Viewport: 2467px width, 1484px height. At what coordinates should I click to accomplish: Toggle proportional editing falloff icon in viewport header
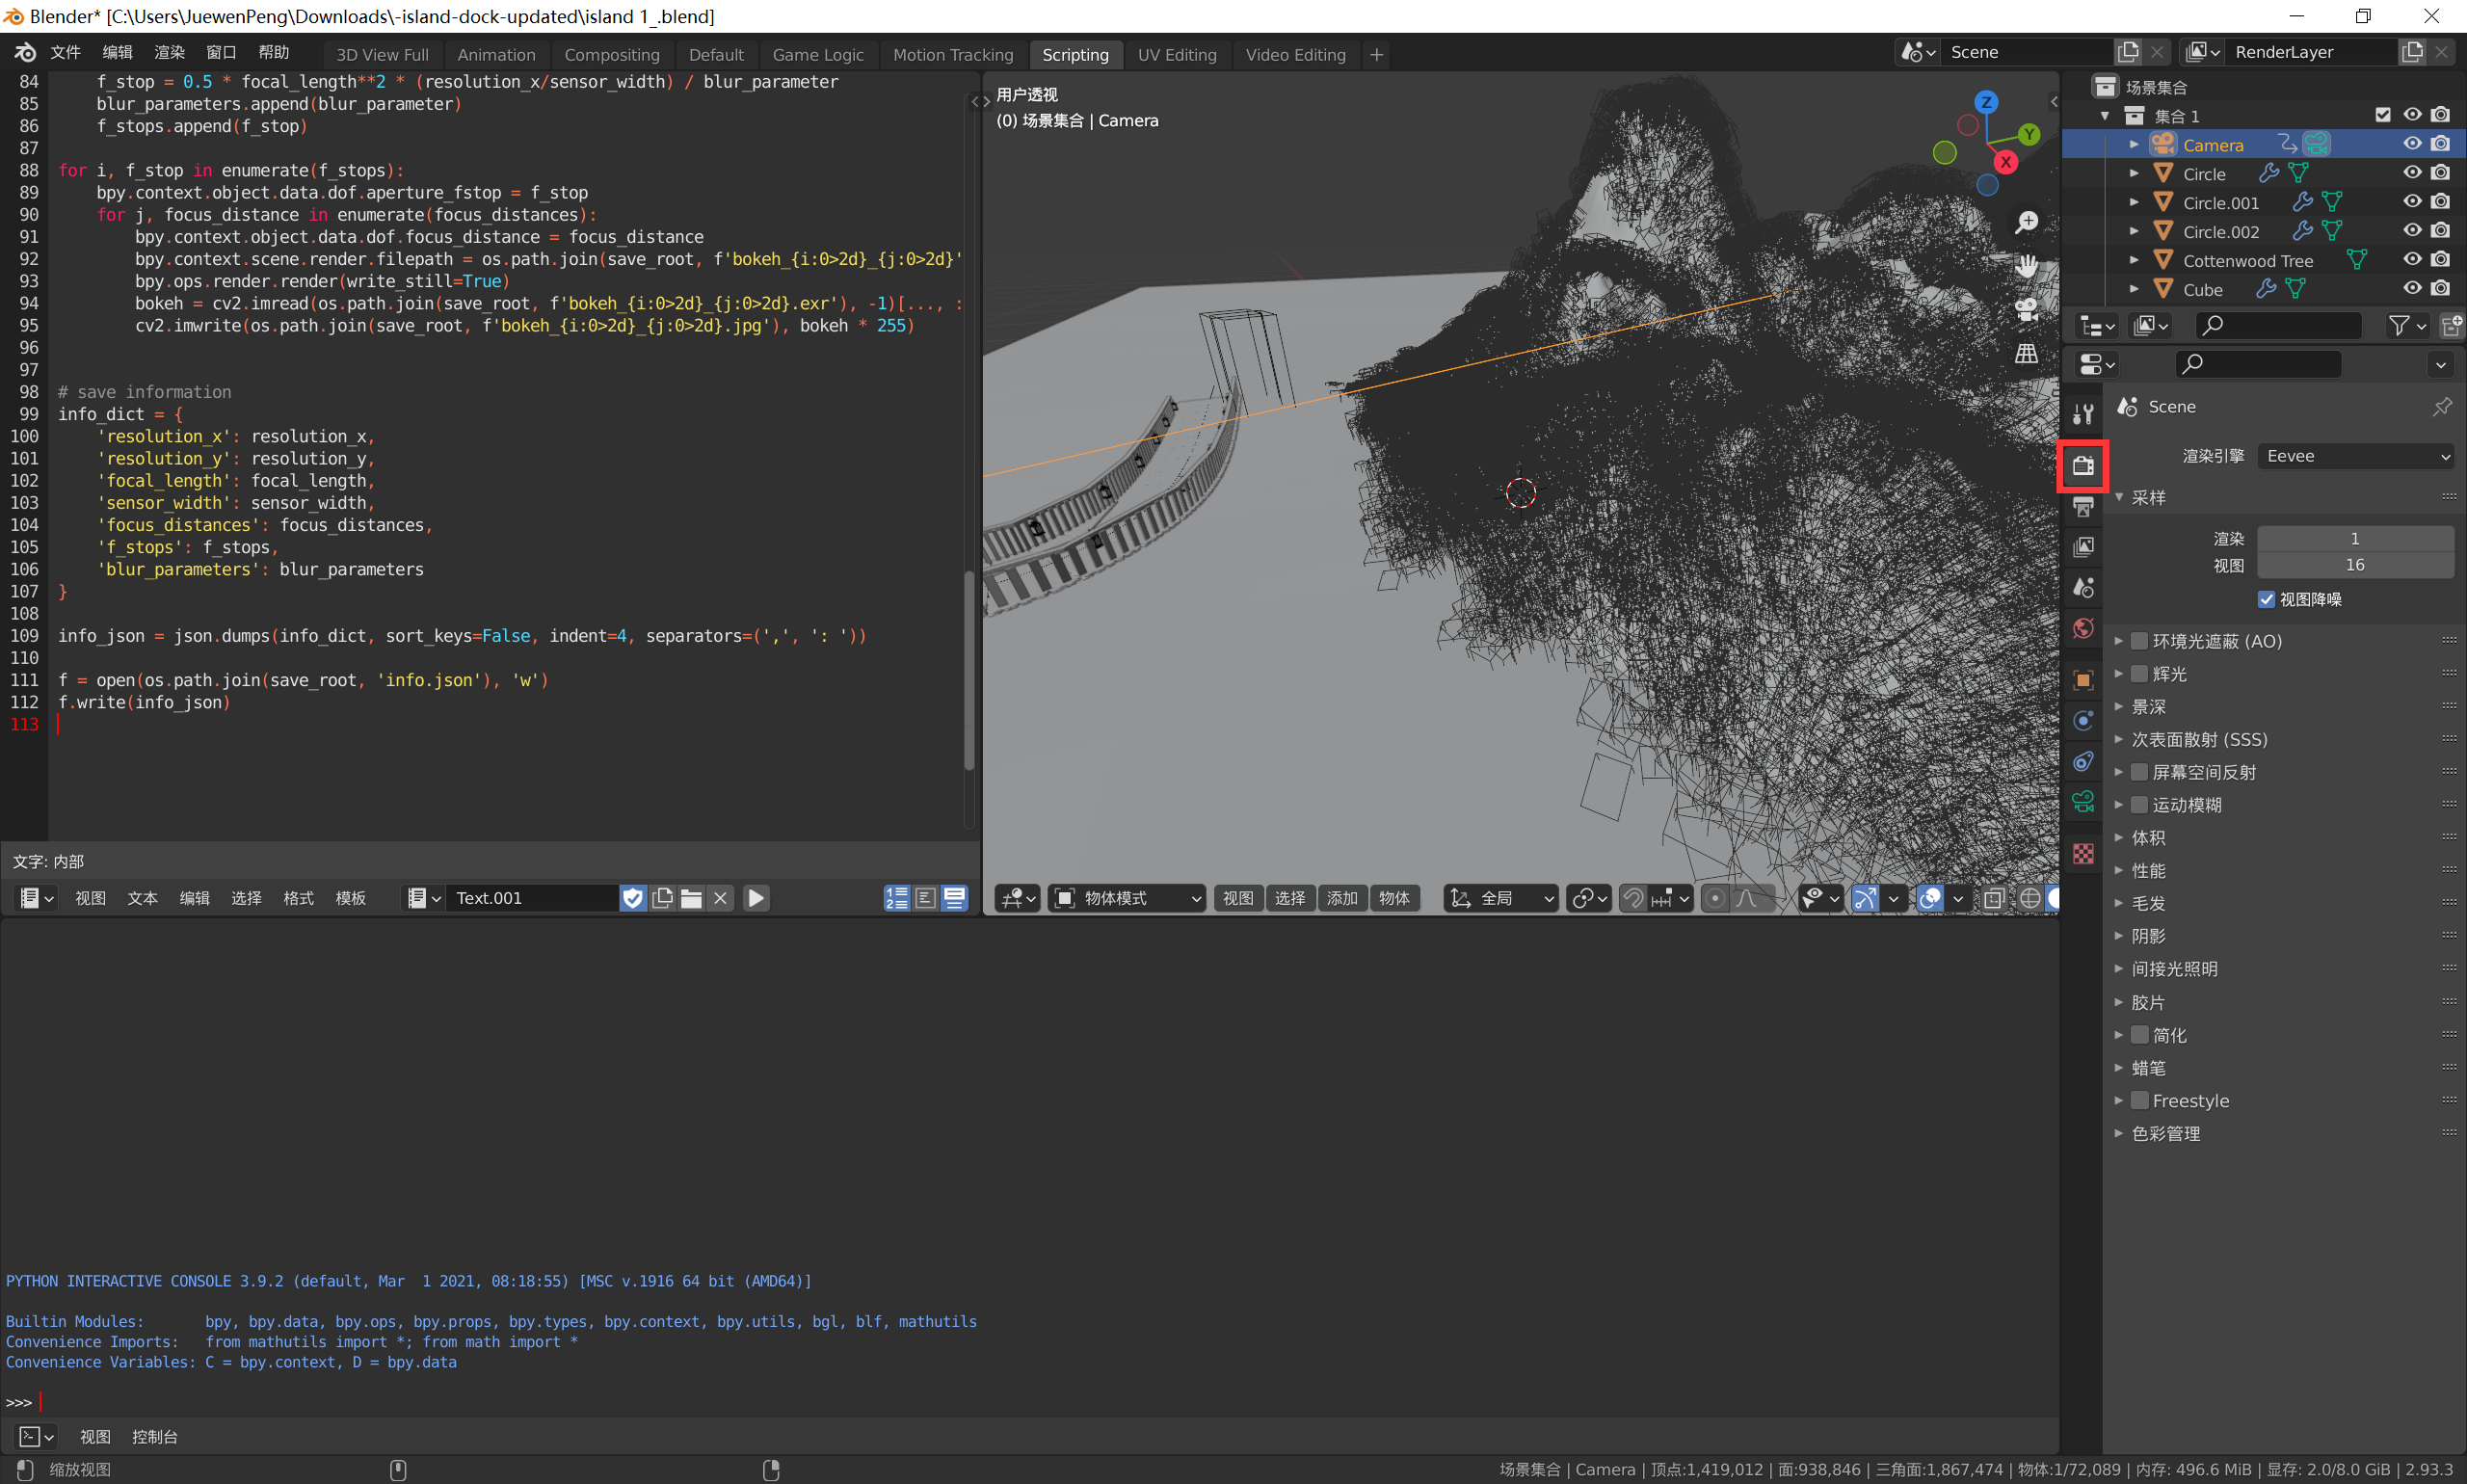[x=1747, y=898]
